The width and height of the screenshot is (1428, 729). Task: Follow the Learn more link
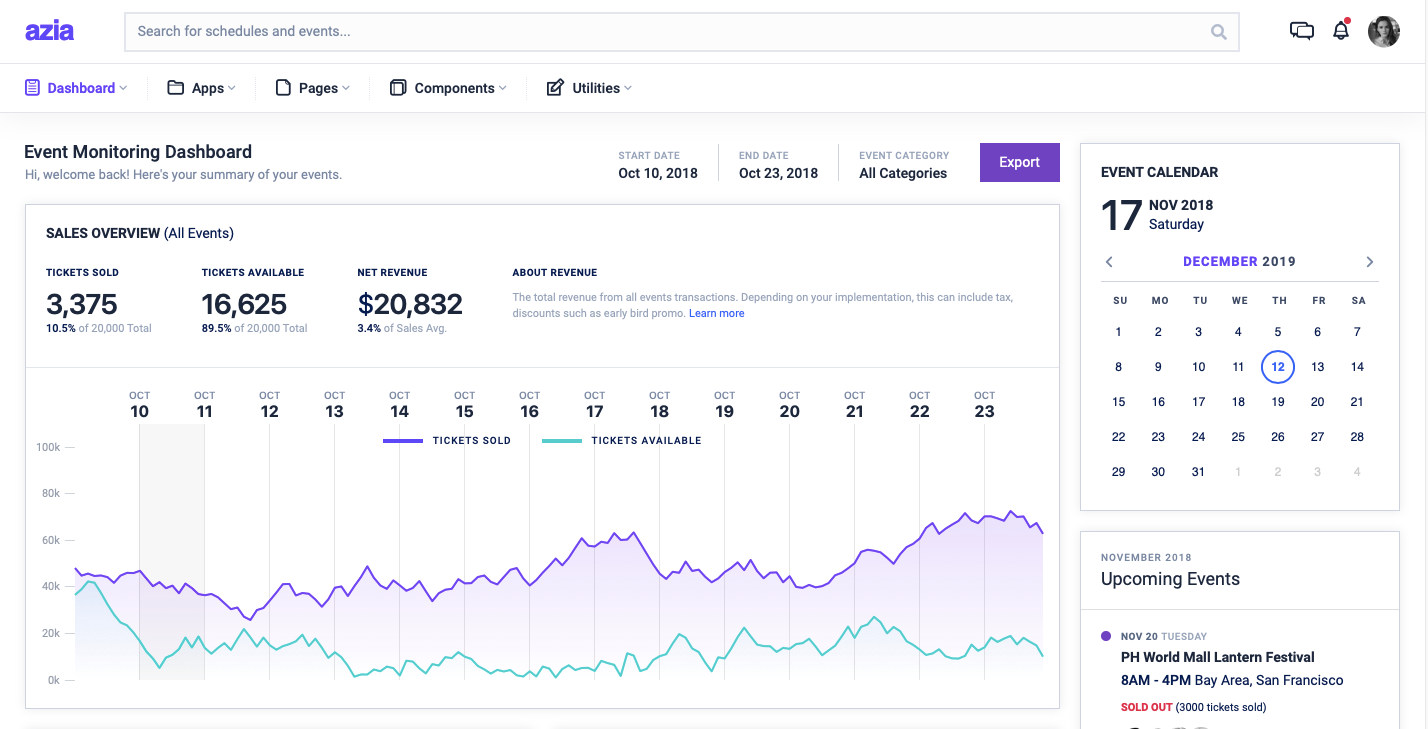[x=716, y=313]
